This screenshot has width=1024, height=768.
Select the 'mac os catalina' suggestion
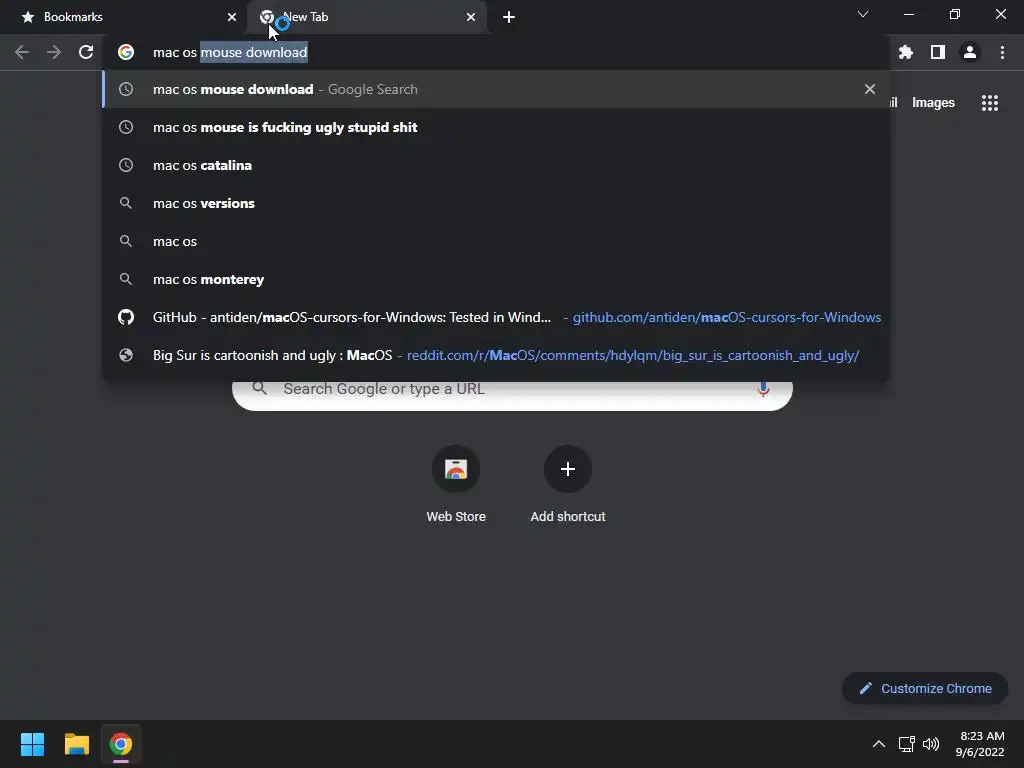[496, 165]
